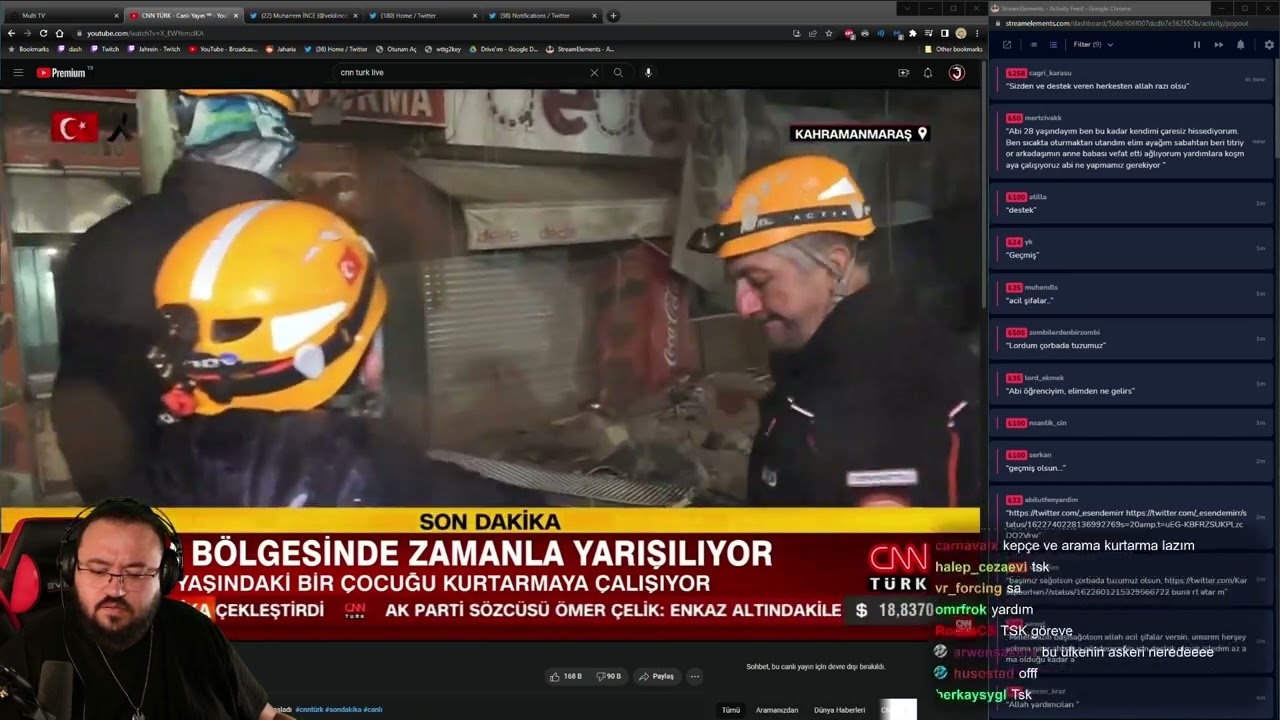Select mertcivakk donation message

1132,141
